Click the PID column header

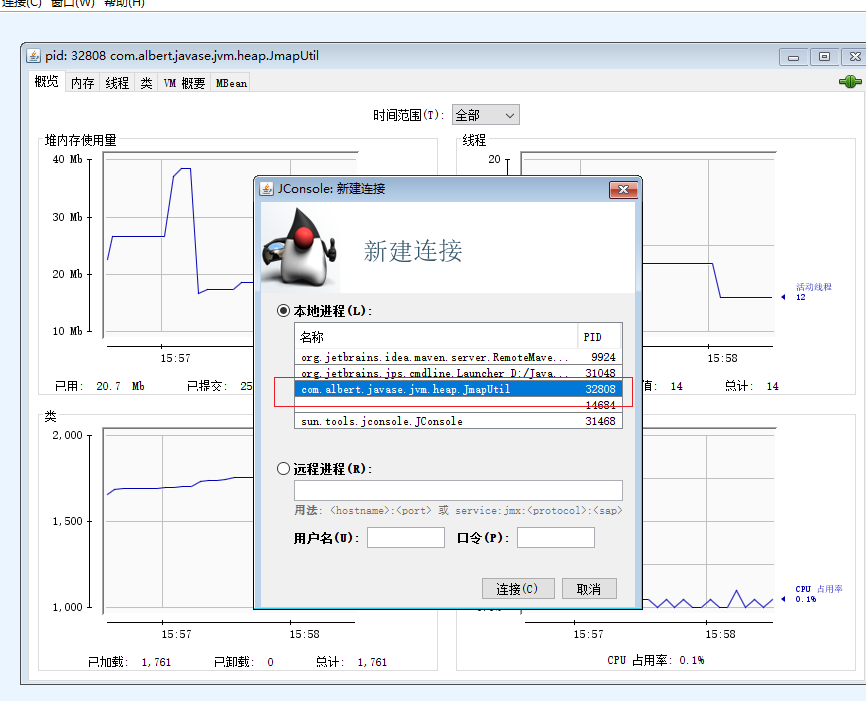pyautogui.click(x=599, y=336)
